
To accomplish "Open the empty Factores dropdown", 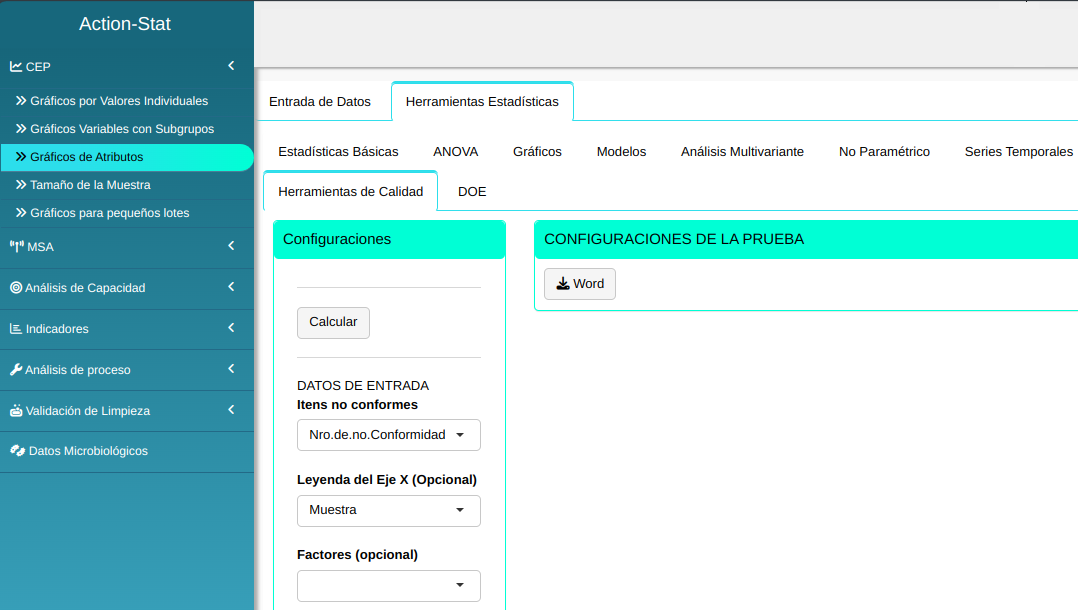I will coord(388,585).
